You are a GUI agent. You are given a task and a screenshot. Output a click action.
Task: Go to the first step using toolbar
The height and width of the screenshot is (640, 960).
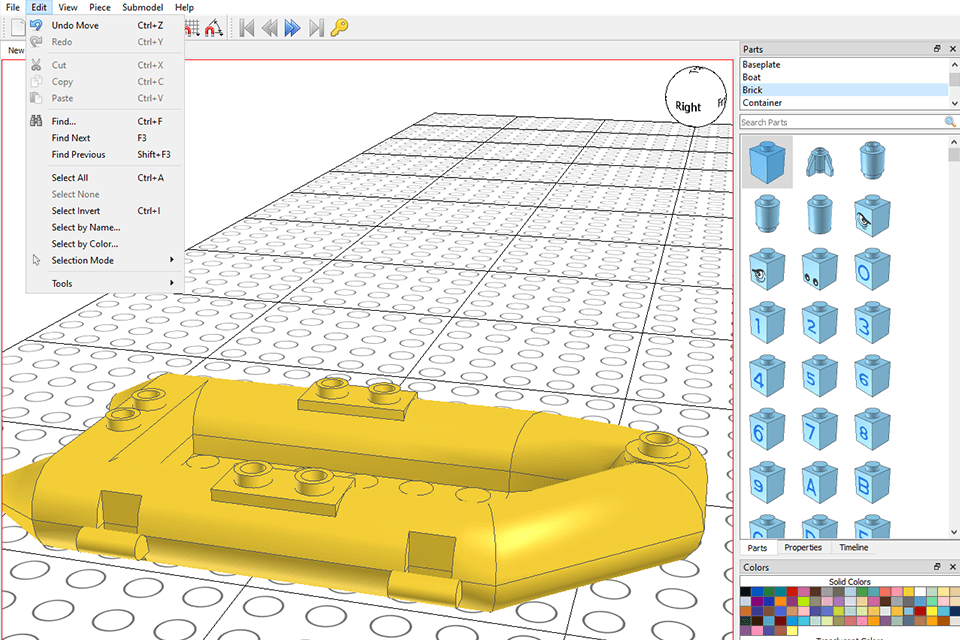(246, 28)
